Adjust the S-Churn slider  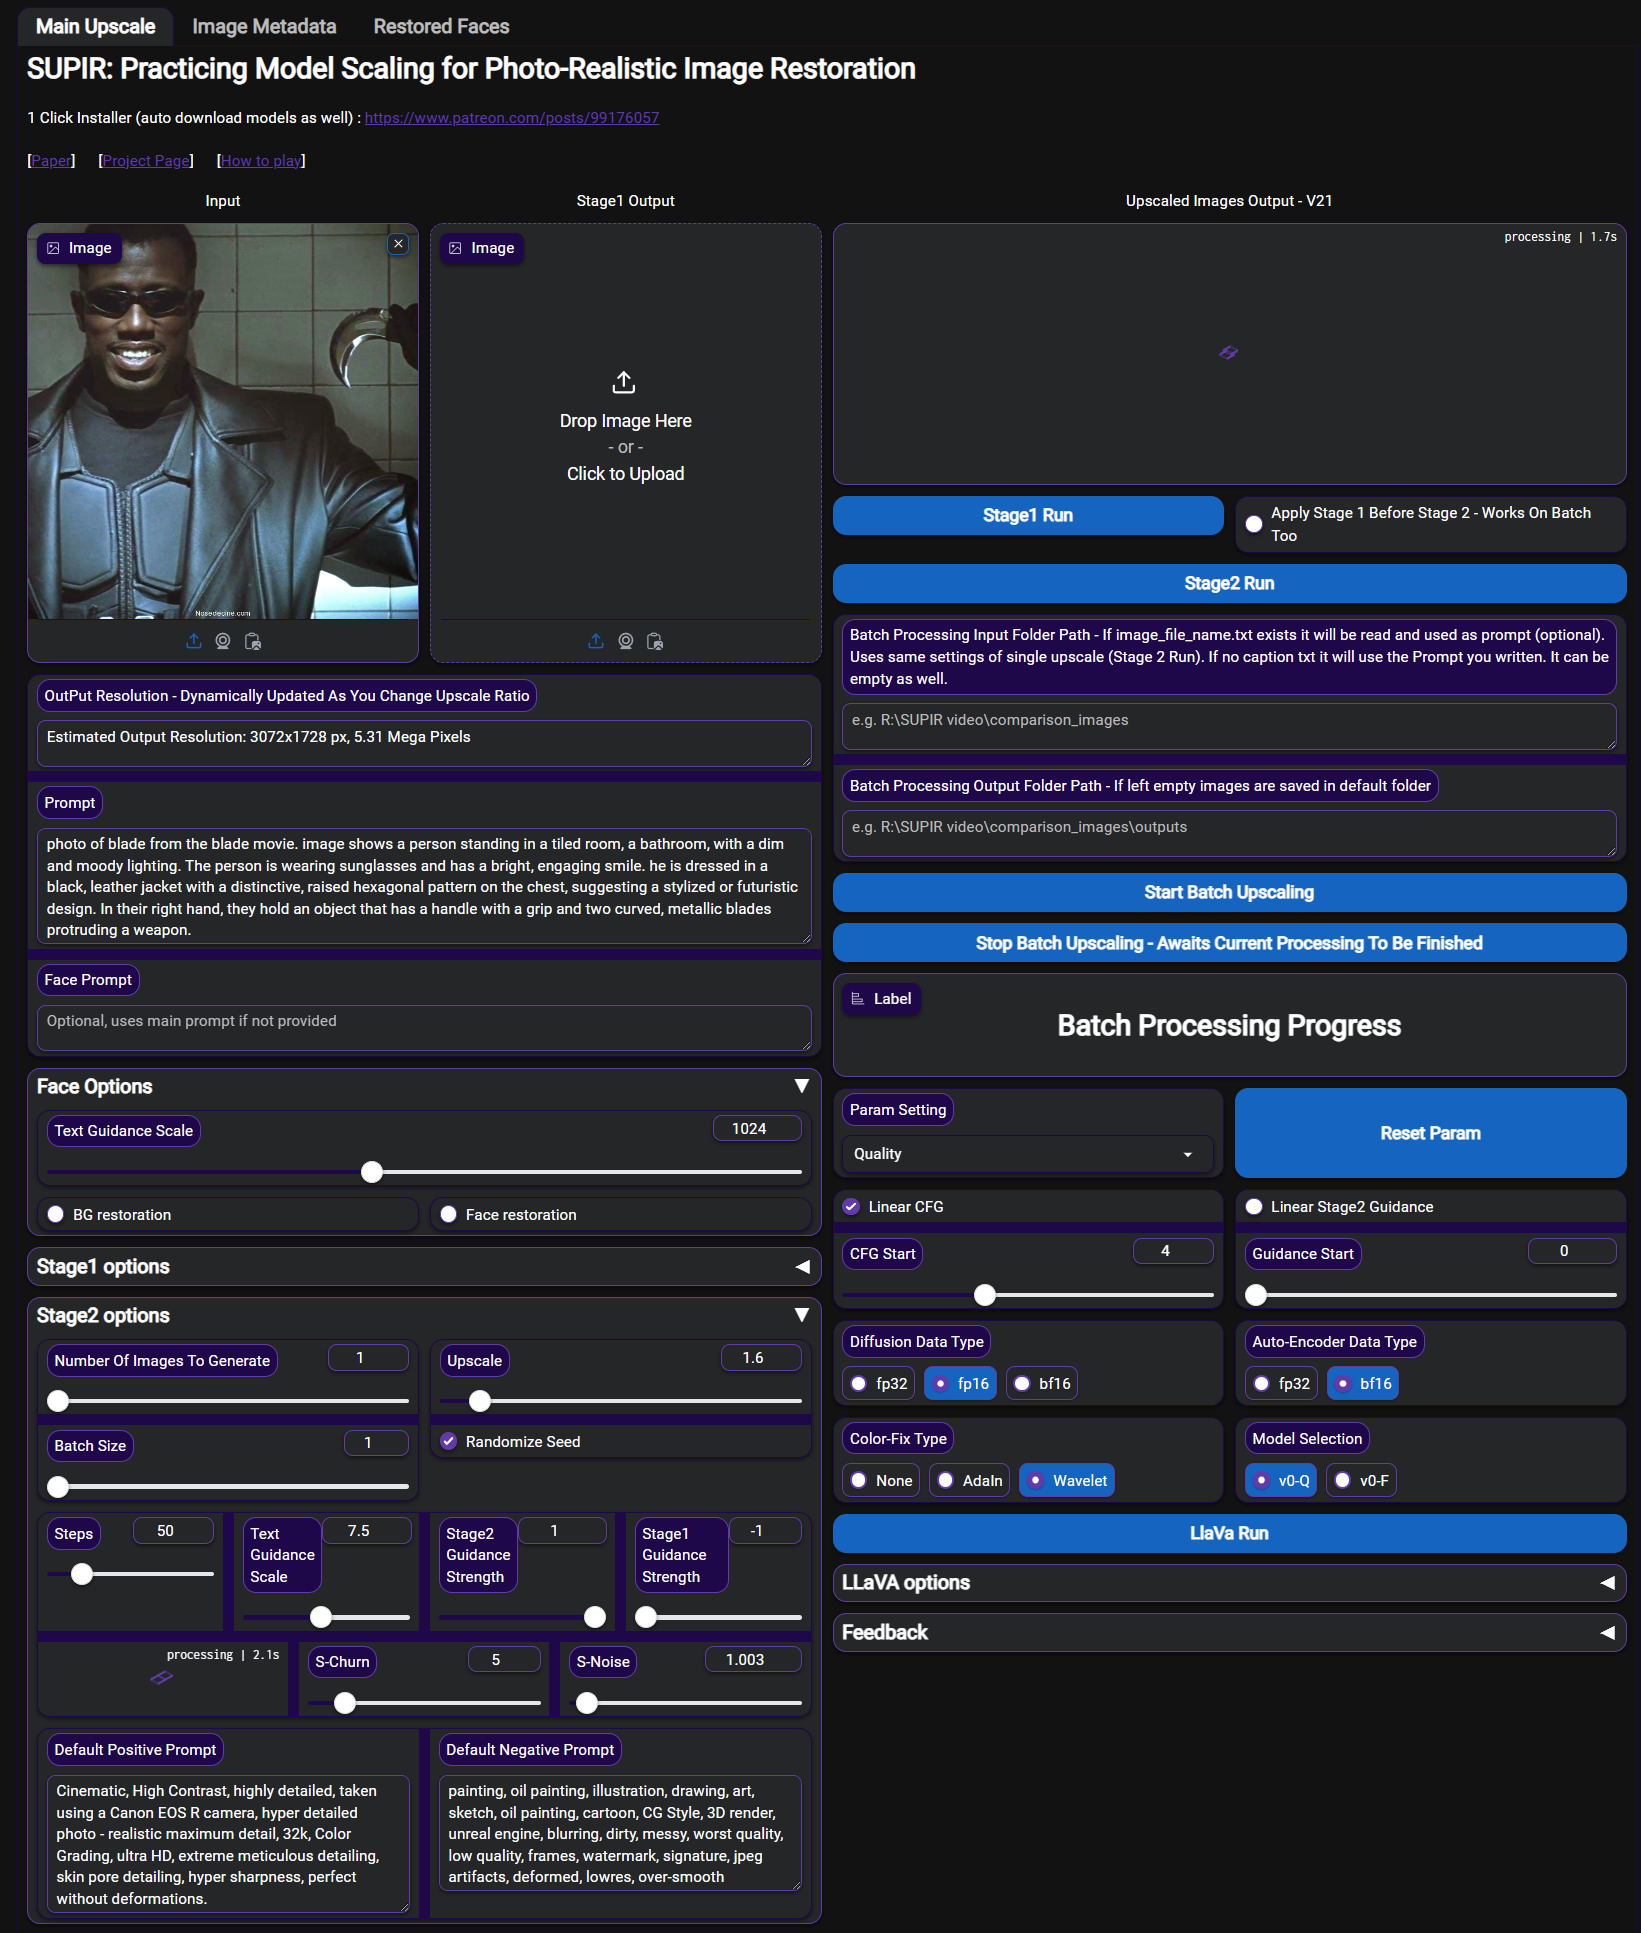424,1702
